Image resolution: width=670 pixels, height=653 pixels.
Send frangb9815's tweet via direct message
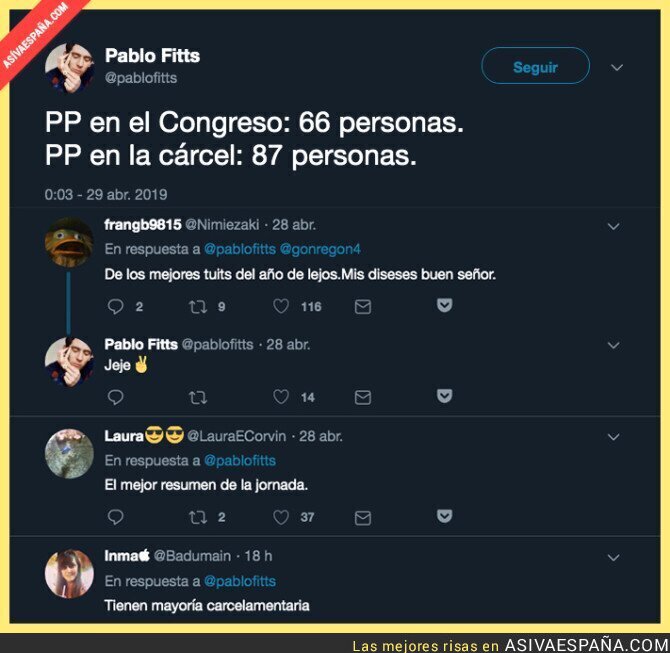click(x=363, y=306)
